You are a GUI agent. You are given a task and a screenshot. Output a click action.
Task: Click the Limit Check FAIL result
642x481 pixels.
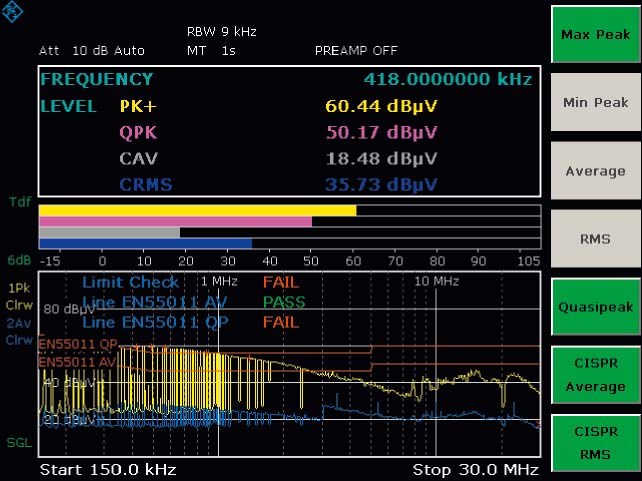pos(281,282)
